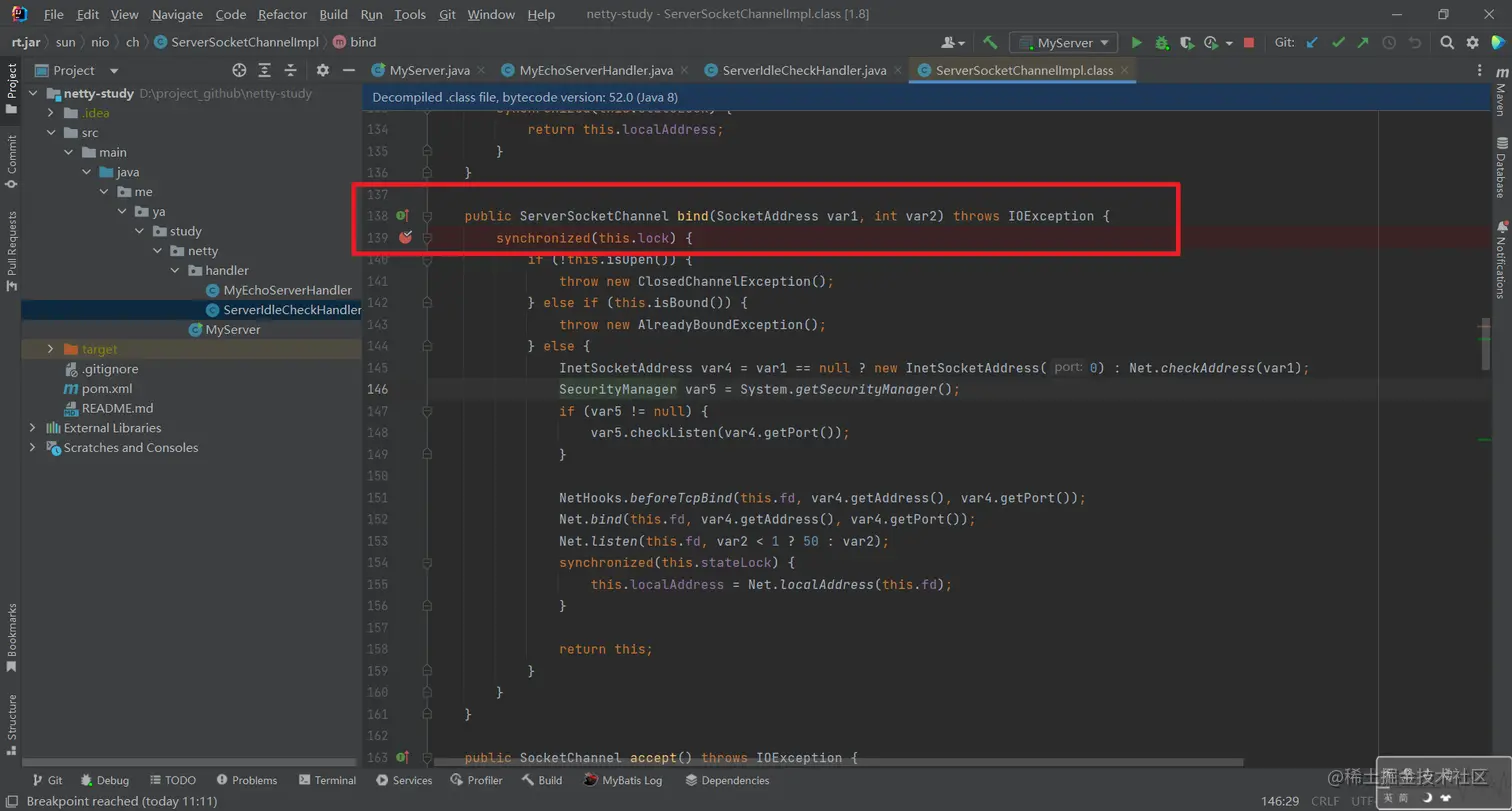Push commits via Git green arrow

pyautogui.click(x=1363, y=43)
